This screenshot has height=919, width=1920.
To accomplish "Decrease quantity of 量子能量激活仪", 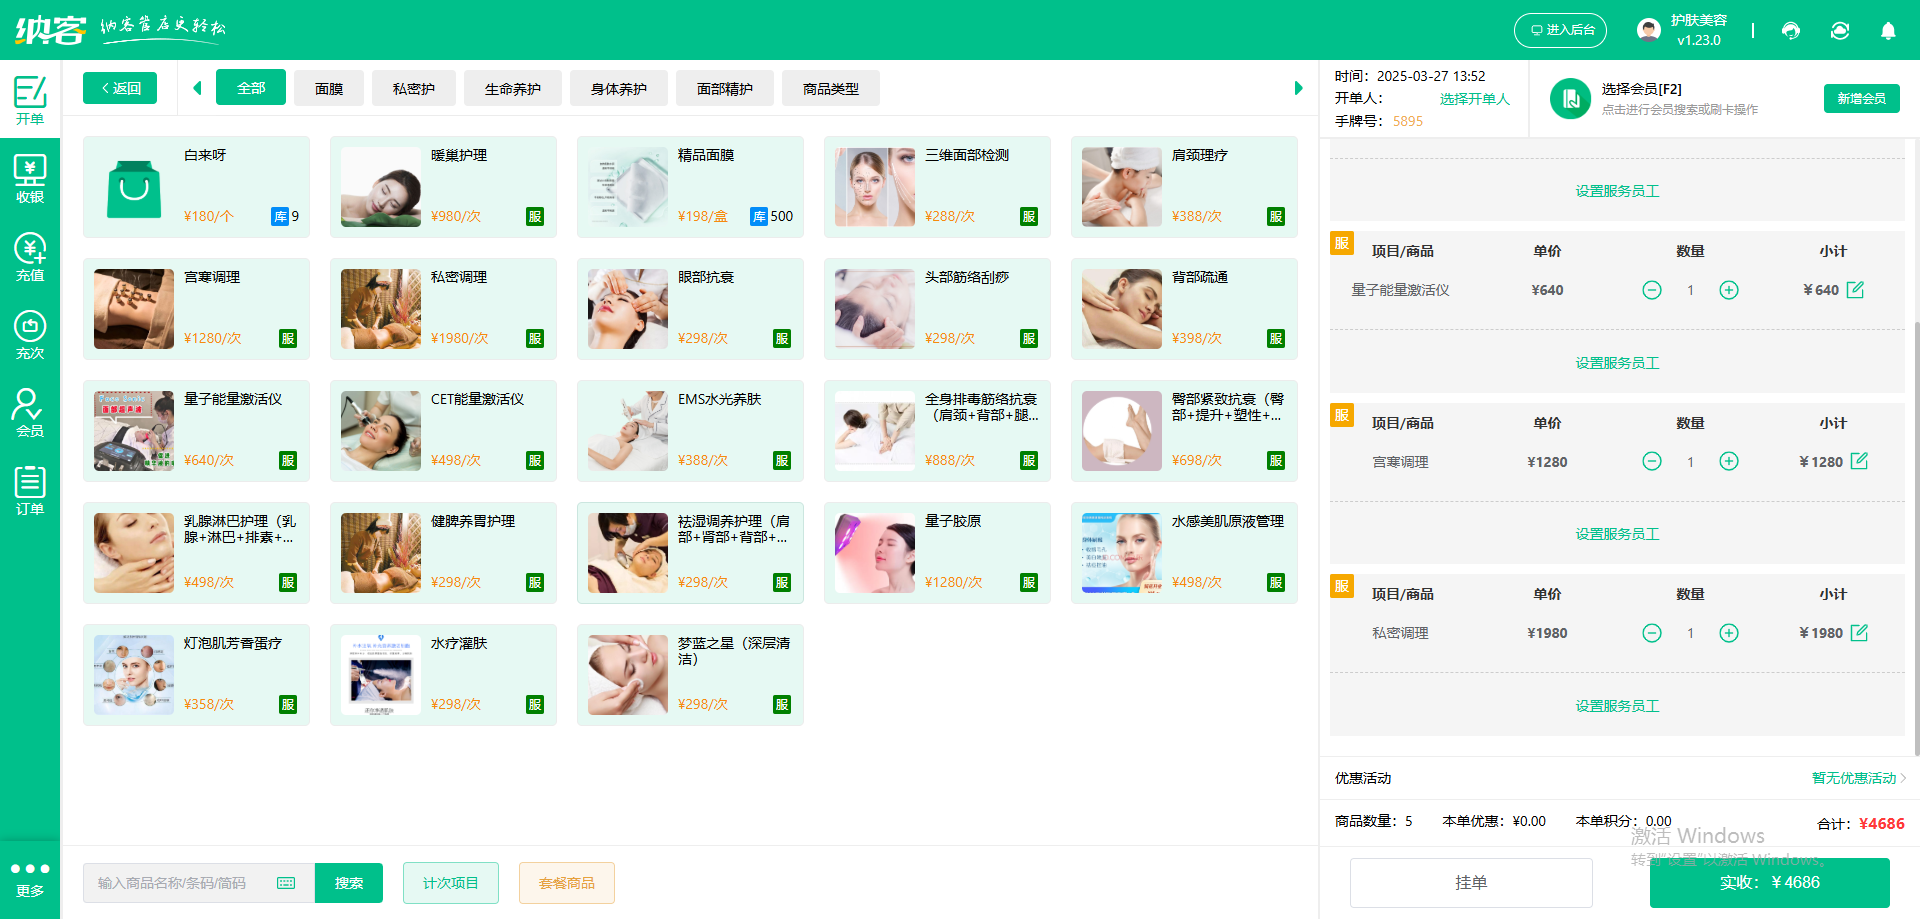I will click(1652, 290).
